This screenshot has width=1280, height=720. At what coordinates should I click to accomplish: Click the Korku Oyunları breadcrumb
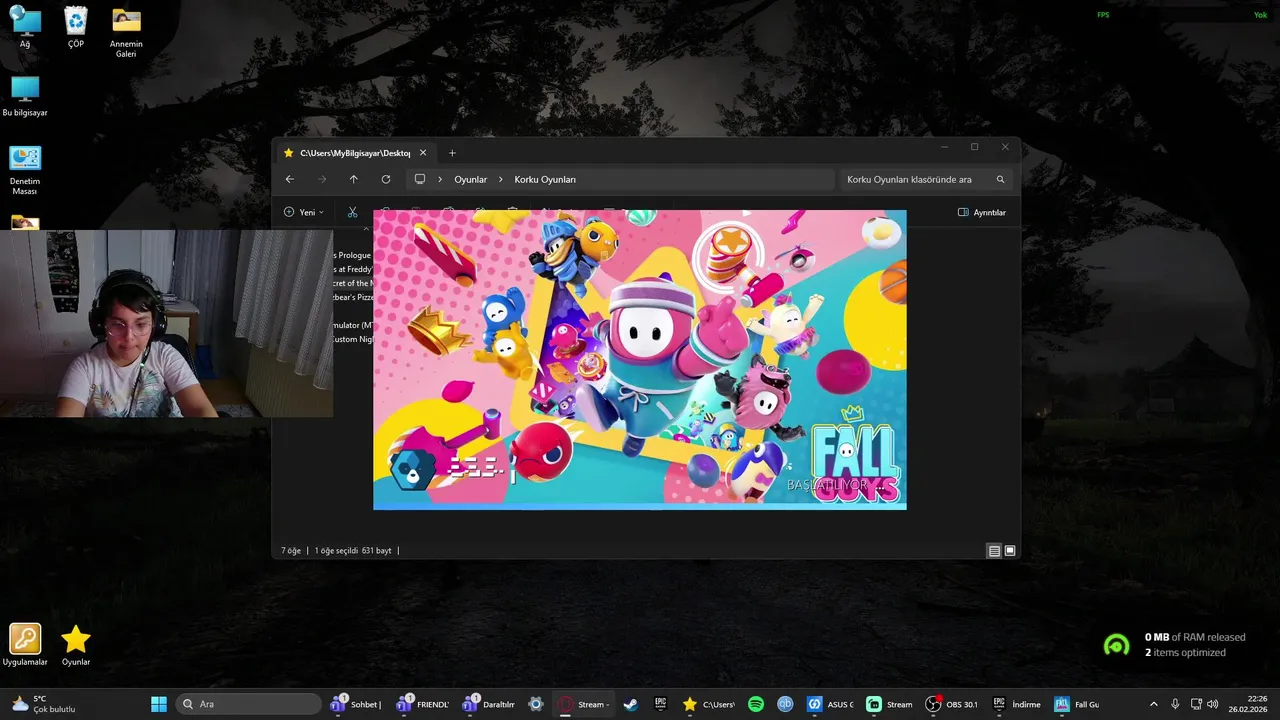[545, 179]
